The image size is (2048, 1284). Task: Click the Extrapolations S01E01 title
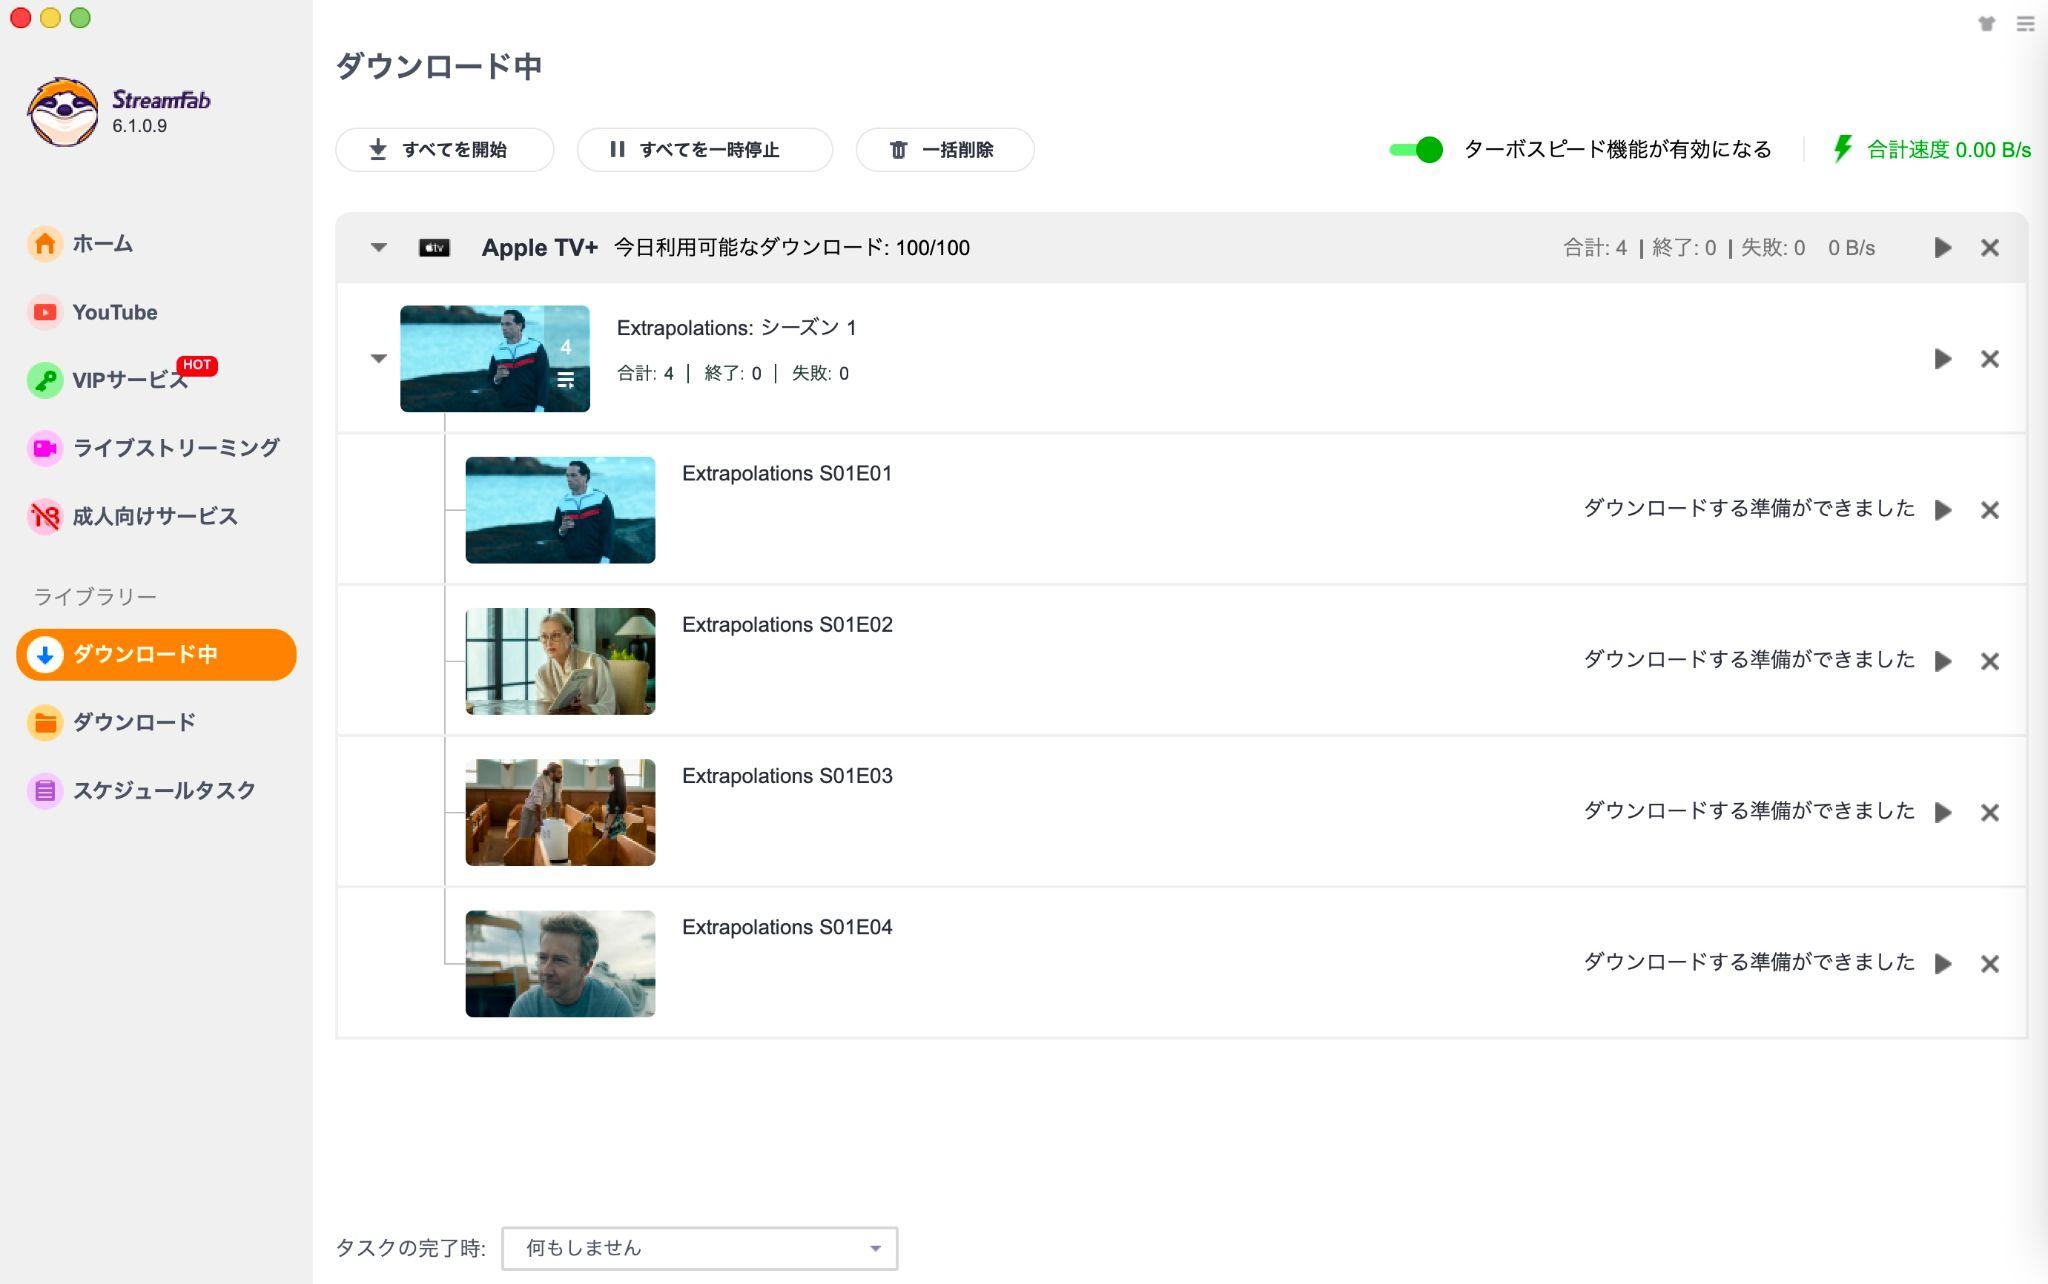pos(787,474)
